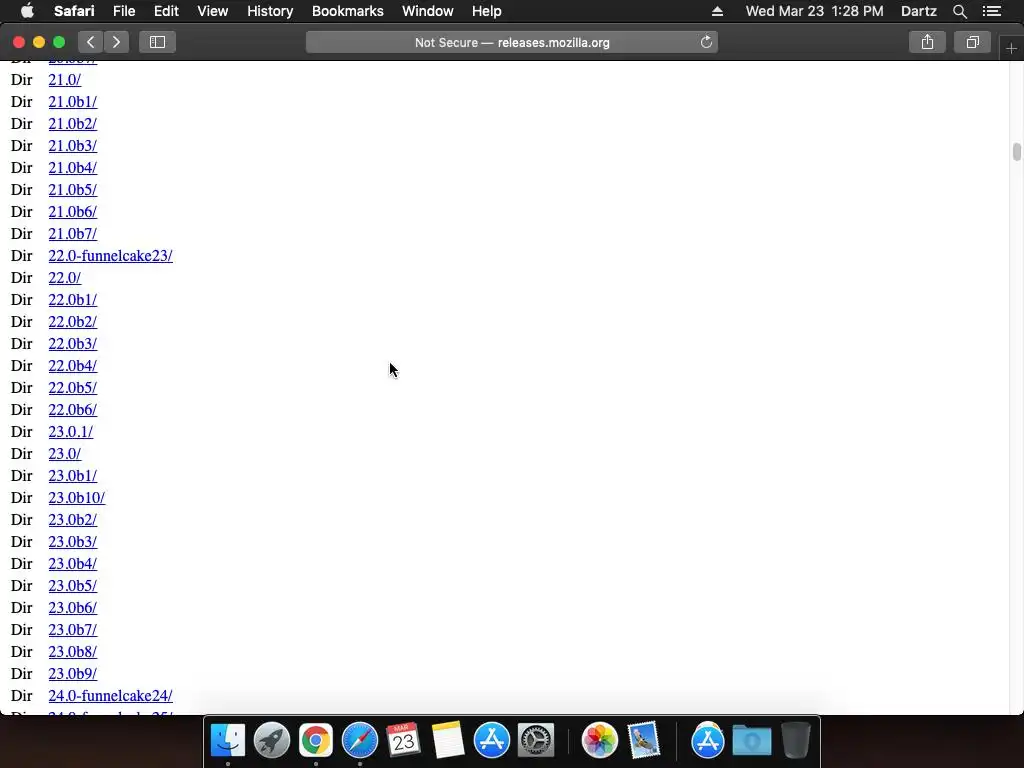The image size is (1024, 768).
Task: Toggle the Safari sidebar button
Action: [x=157, y=42]
